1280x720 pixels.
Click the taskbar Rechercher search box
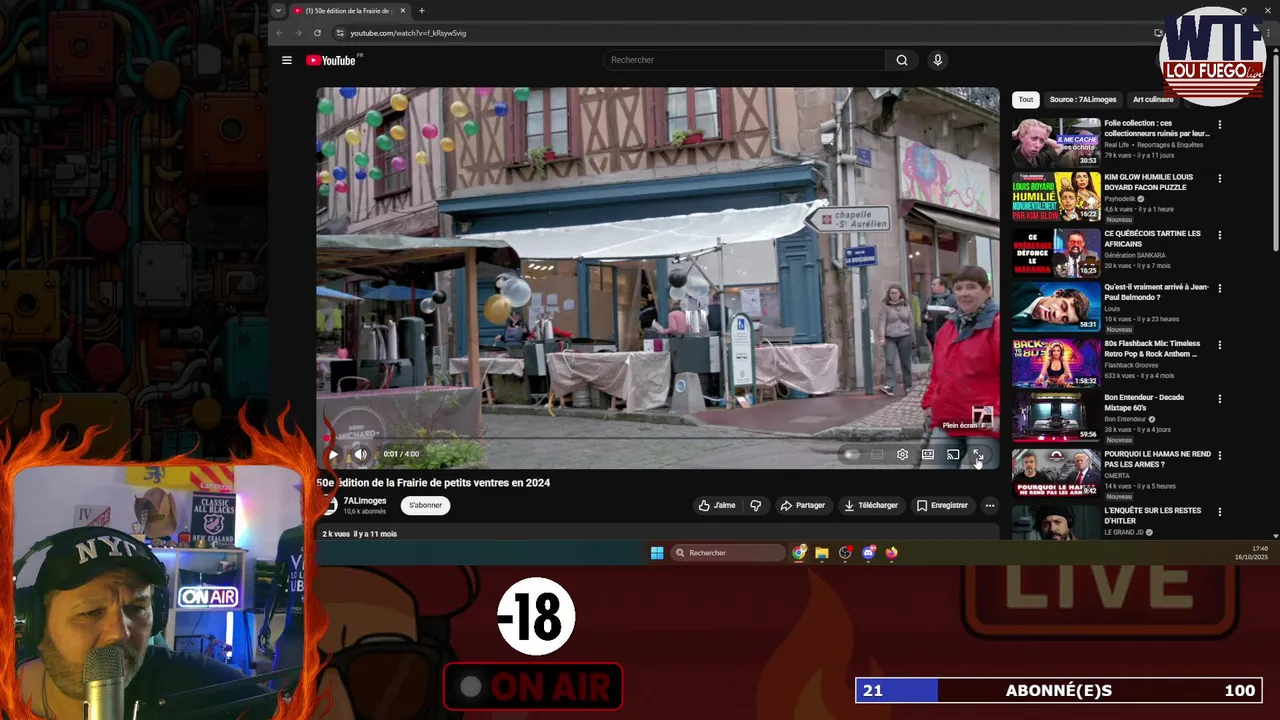pos(728,553)
